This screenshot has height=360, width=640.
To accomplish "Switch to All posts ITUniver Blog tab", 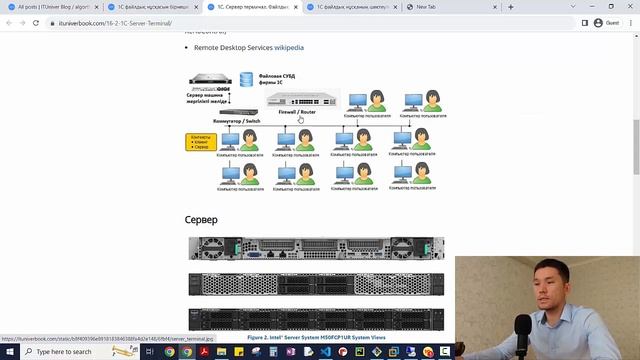I will [x=52, y=7].
